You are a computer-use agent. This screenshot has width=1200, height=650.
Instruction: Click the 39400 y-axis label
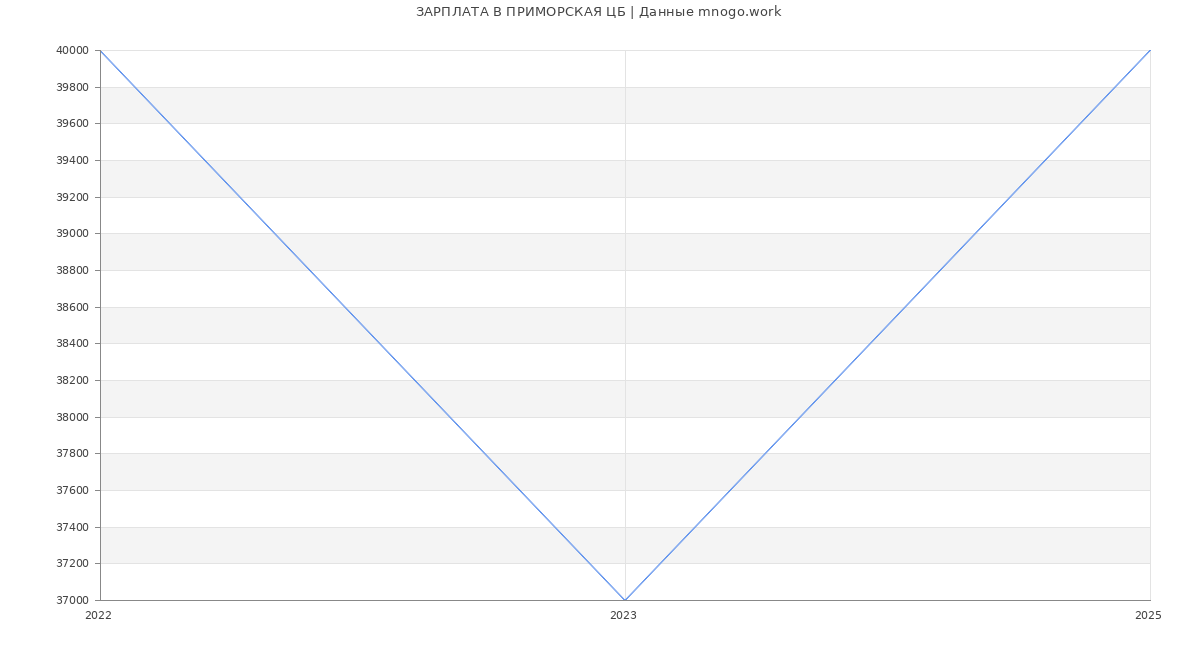72,161
